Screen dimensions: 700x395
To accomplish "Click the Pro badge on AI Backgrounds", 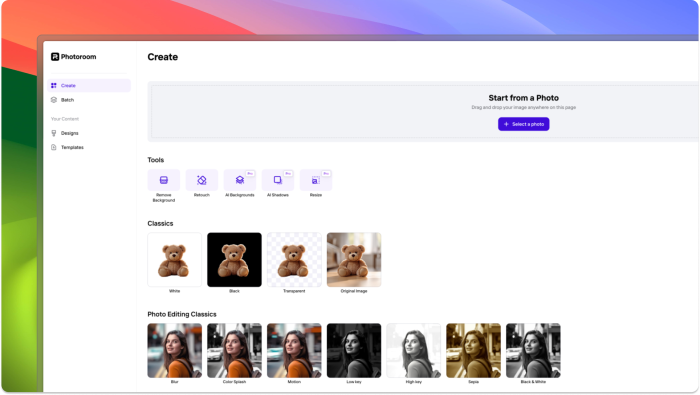I will pos(250,174).
